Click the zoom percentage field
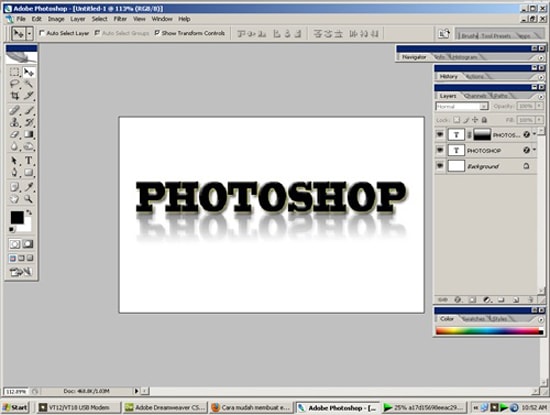Screen dimensions: 550x415 [x=15, y=391]
